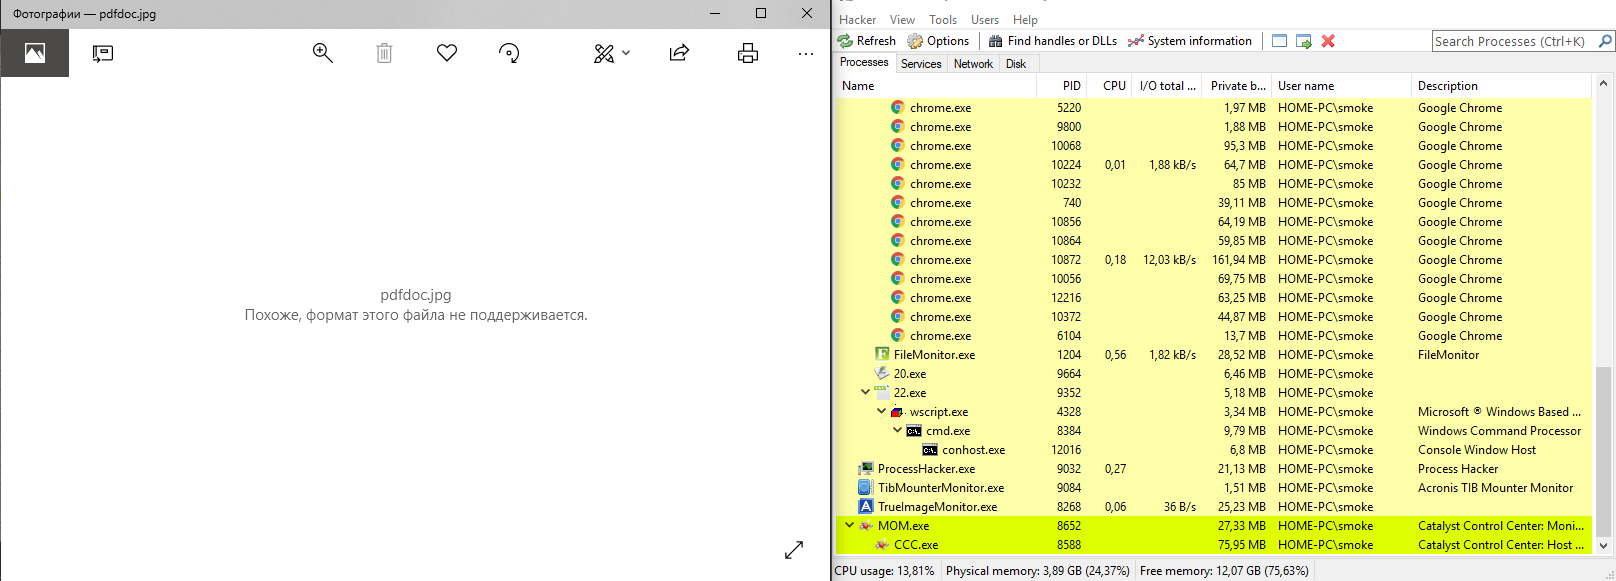Click the TibMounterMonitor.exe icon
Viewport: 1616px width, 581px height.
(x=866, y=488)
